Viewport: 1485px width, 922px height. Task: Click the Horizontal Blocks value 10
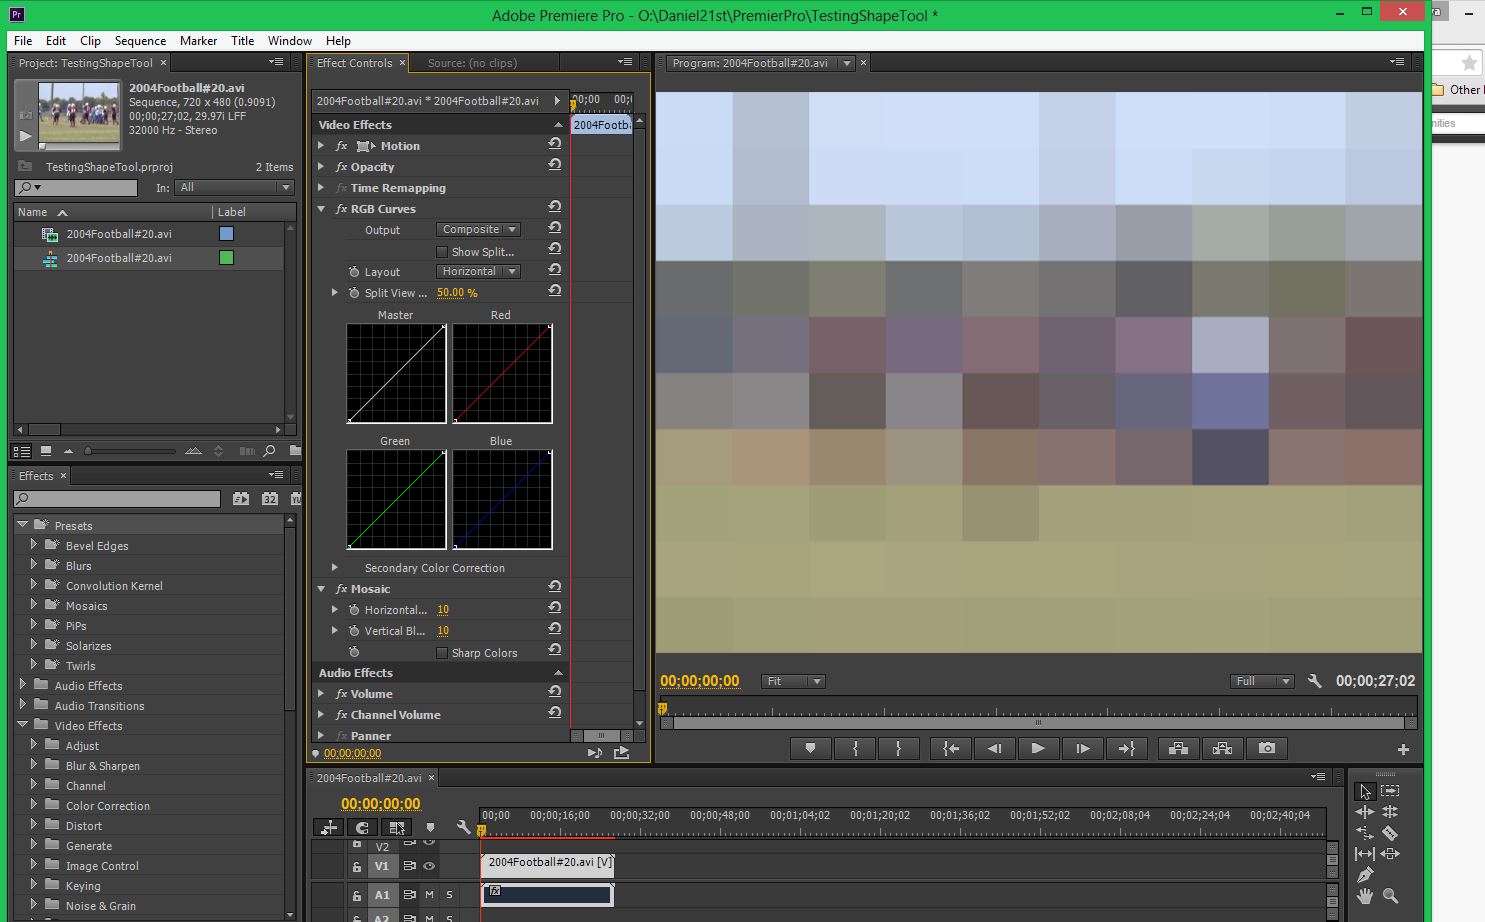point(443,610)
